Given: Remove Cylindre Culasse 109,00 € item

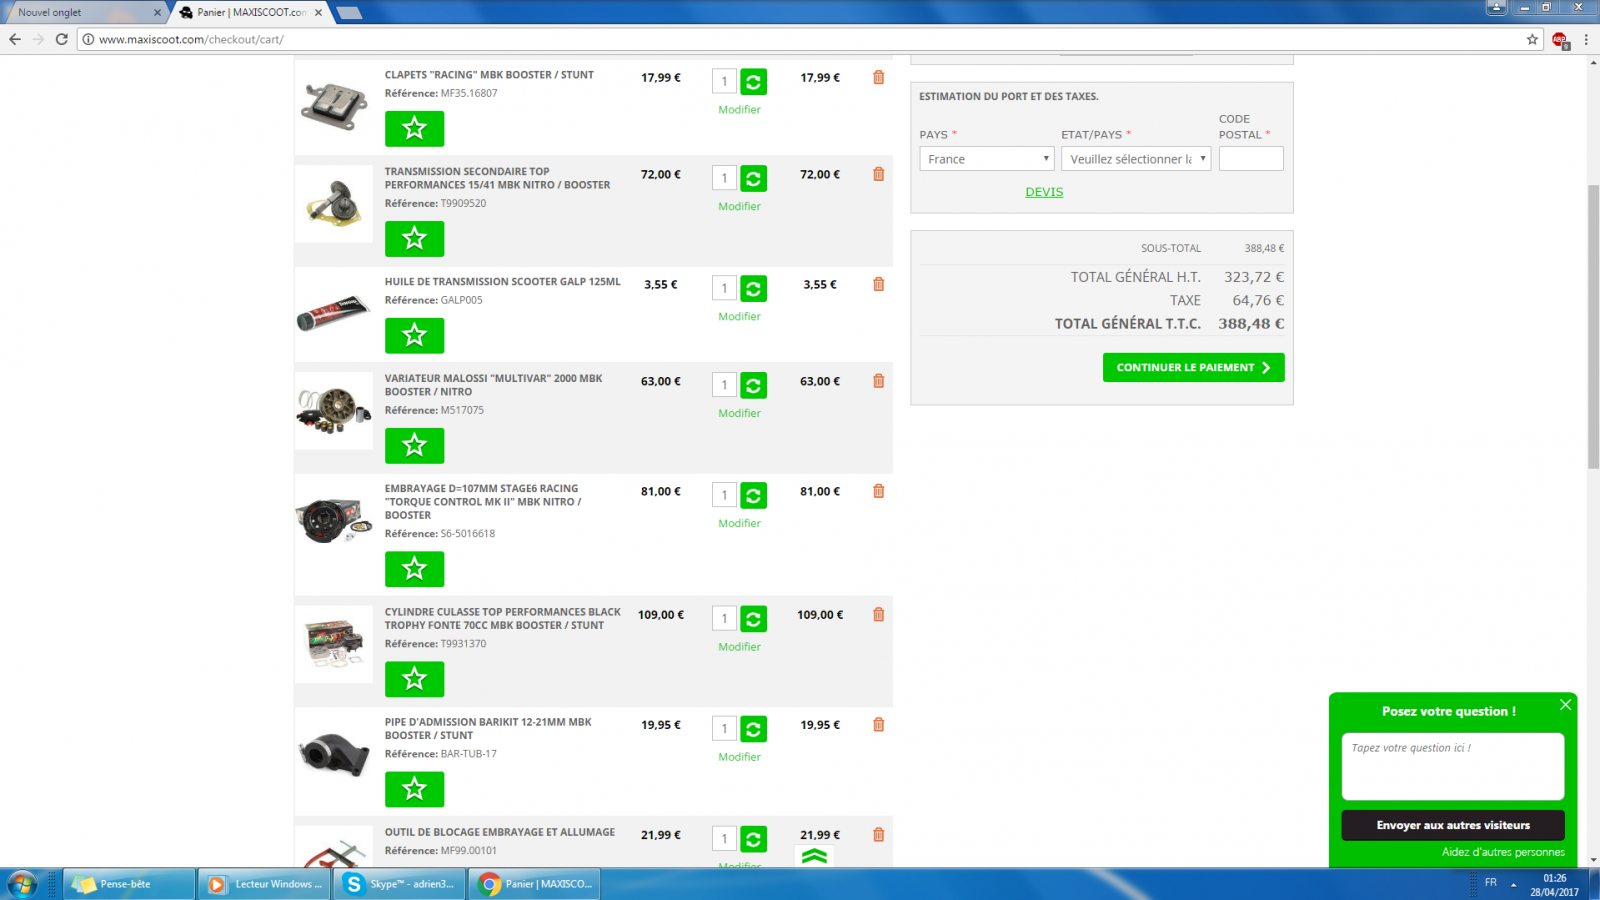Looking at the screenshot, I should tap(878, 614).
